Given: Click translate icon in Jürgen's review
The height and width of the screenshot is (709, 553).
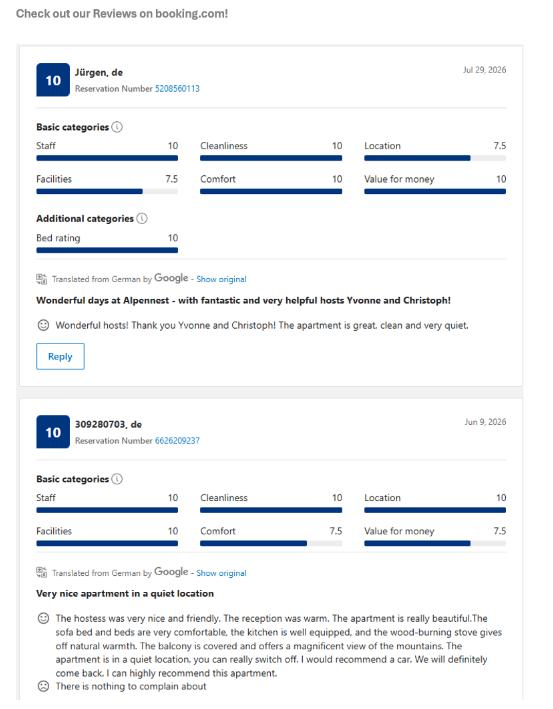Looking at the screenshot, I should [42, 279].
